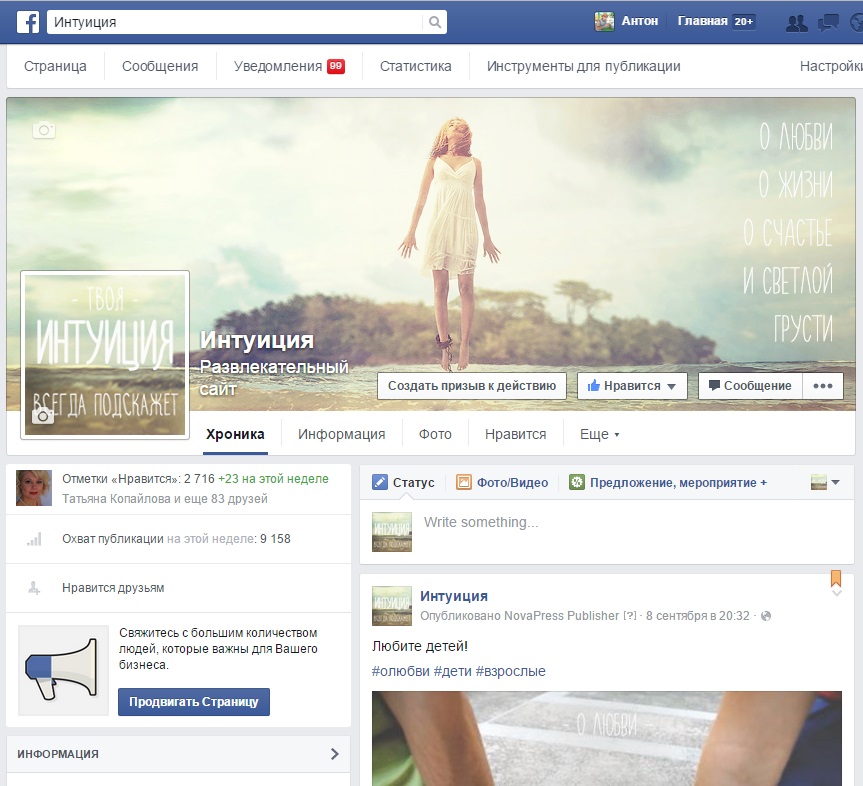Click the search magnifier icon
Image resolution: width=863 pixels, height=786 pixels.
434,21
